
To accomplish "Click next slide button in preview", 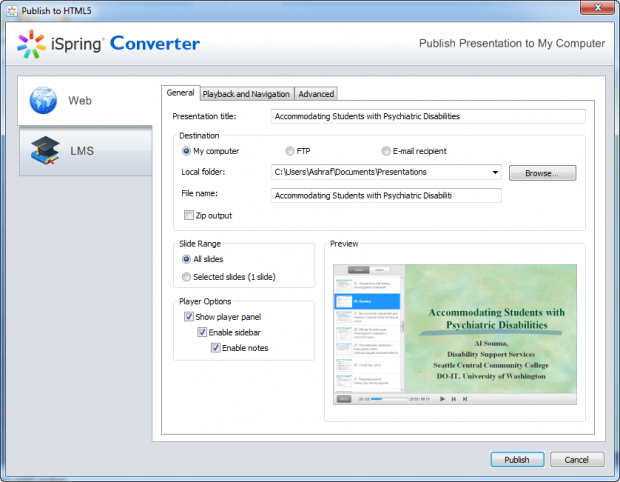I will (x=465, y=399).
